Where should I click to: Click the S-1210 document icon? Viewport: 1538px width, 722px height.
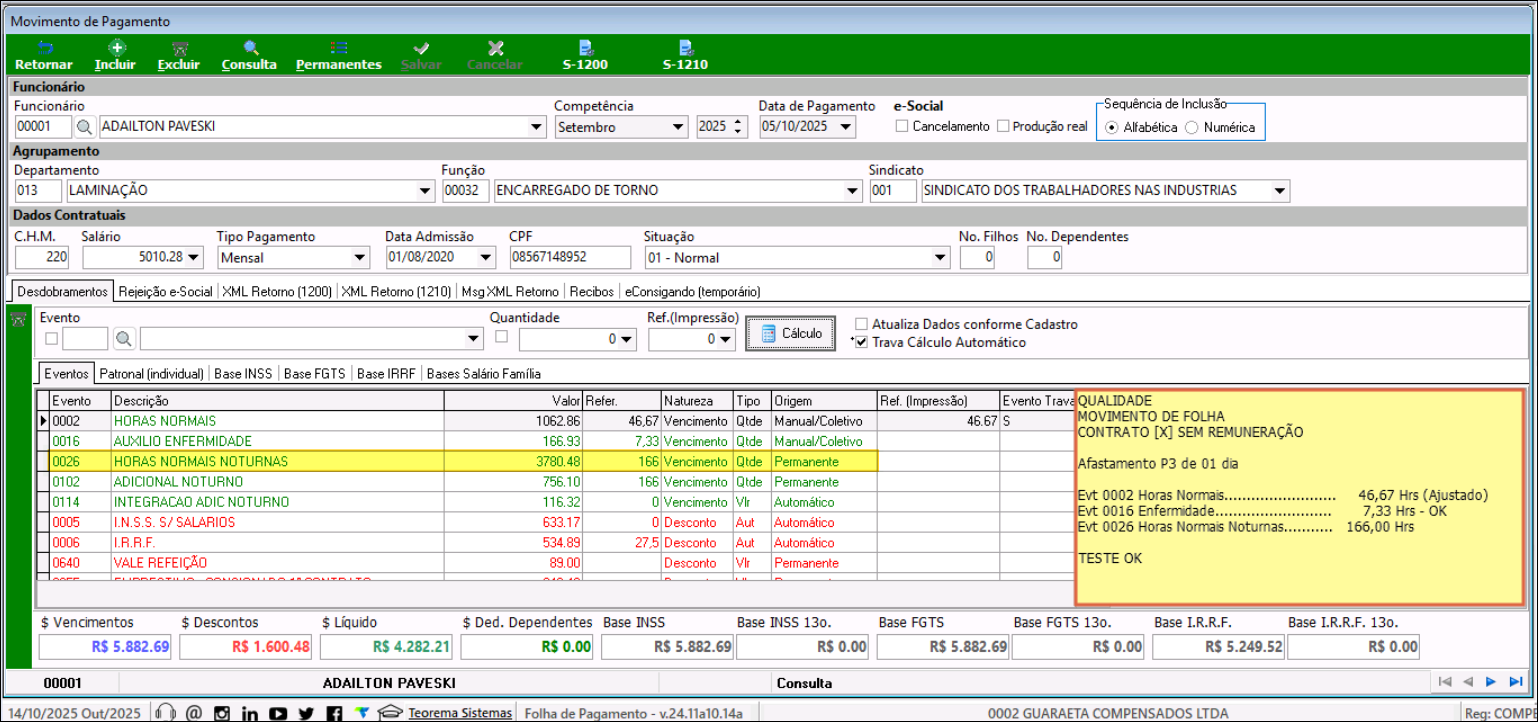(x=685, y=48)
